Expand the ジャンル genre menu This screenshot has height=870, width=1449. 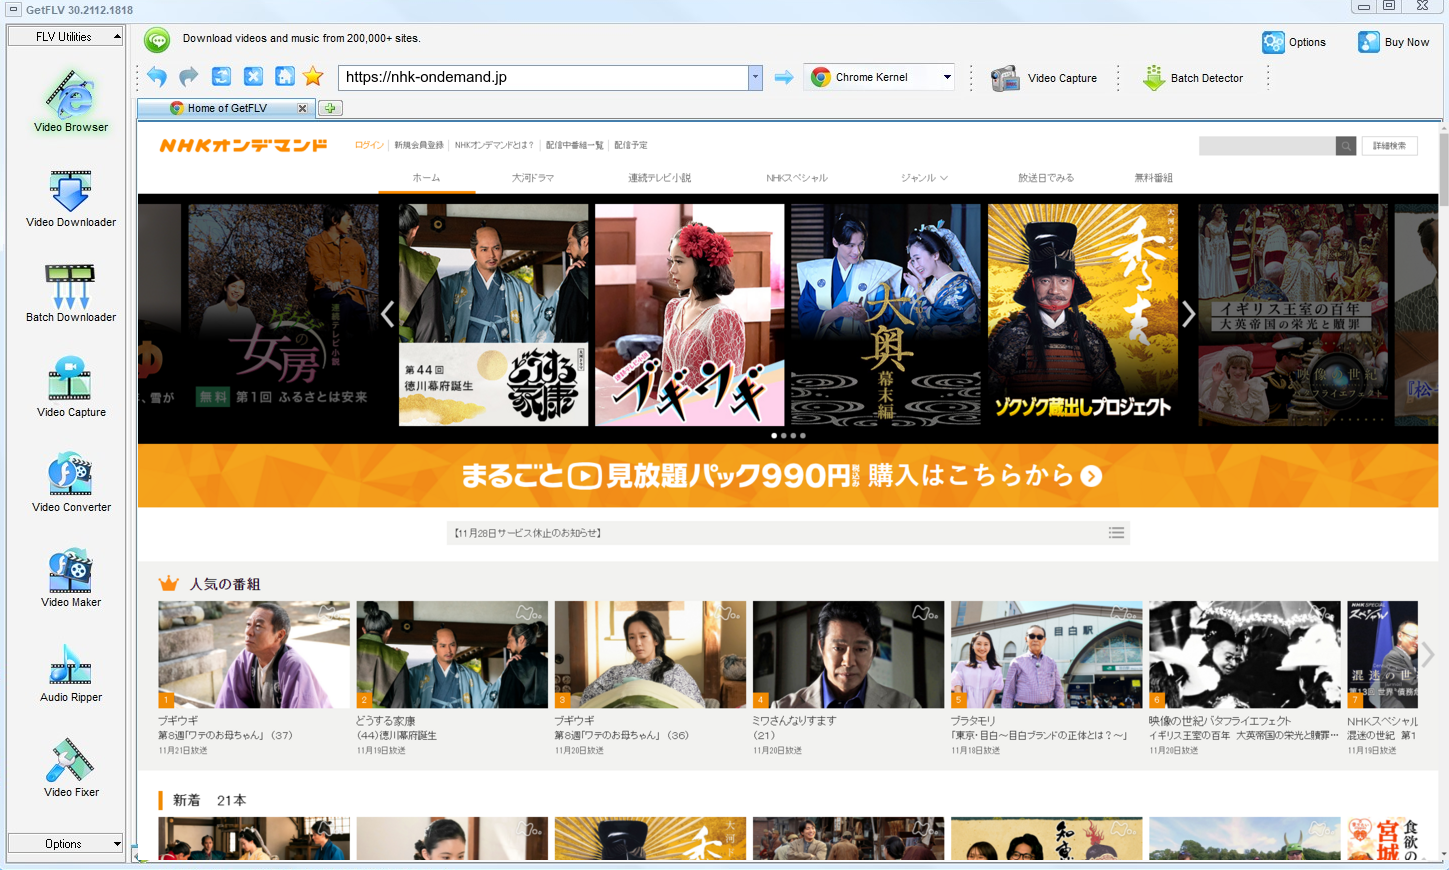(924, 178)
